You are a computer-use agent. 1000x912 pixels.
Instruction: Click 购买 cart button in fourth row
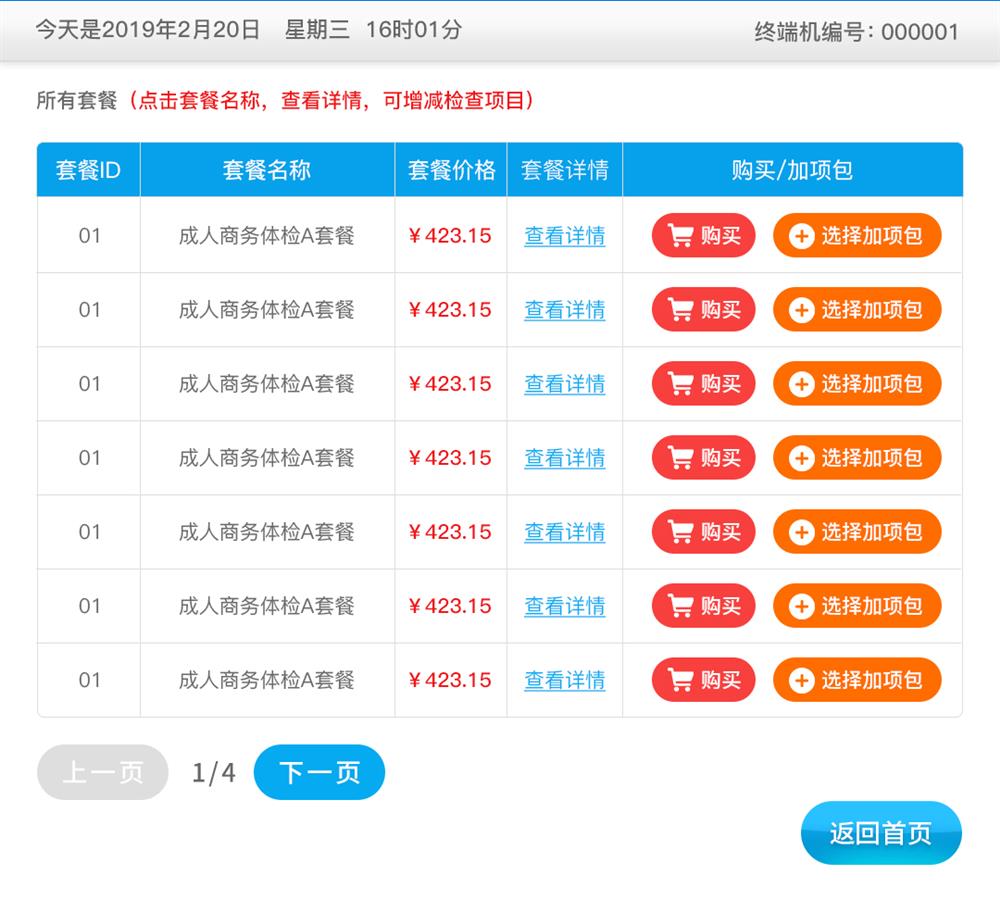point(703,457)
